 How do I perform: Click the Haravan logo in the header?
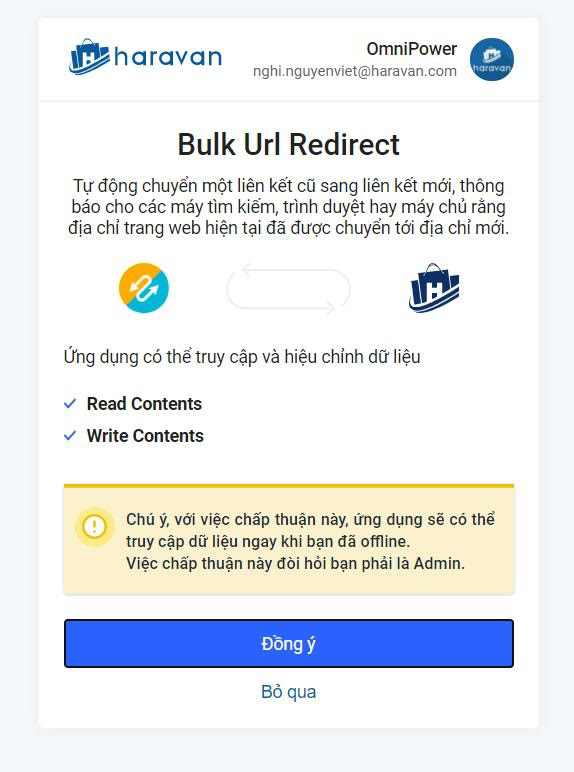click(x=145, y=57)
